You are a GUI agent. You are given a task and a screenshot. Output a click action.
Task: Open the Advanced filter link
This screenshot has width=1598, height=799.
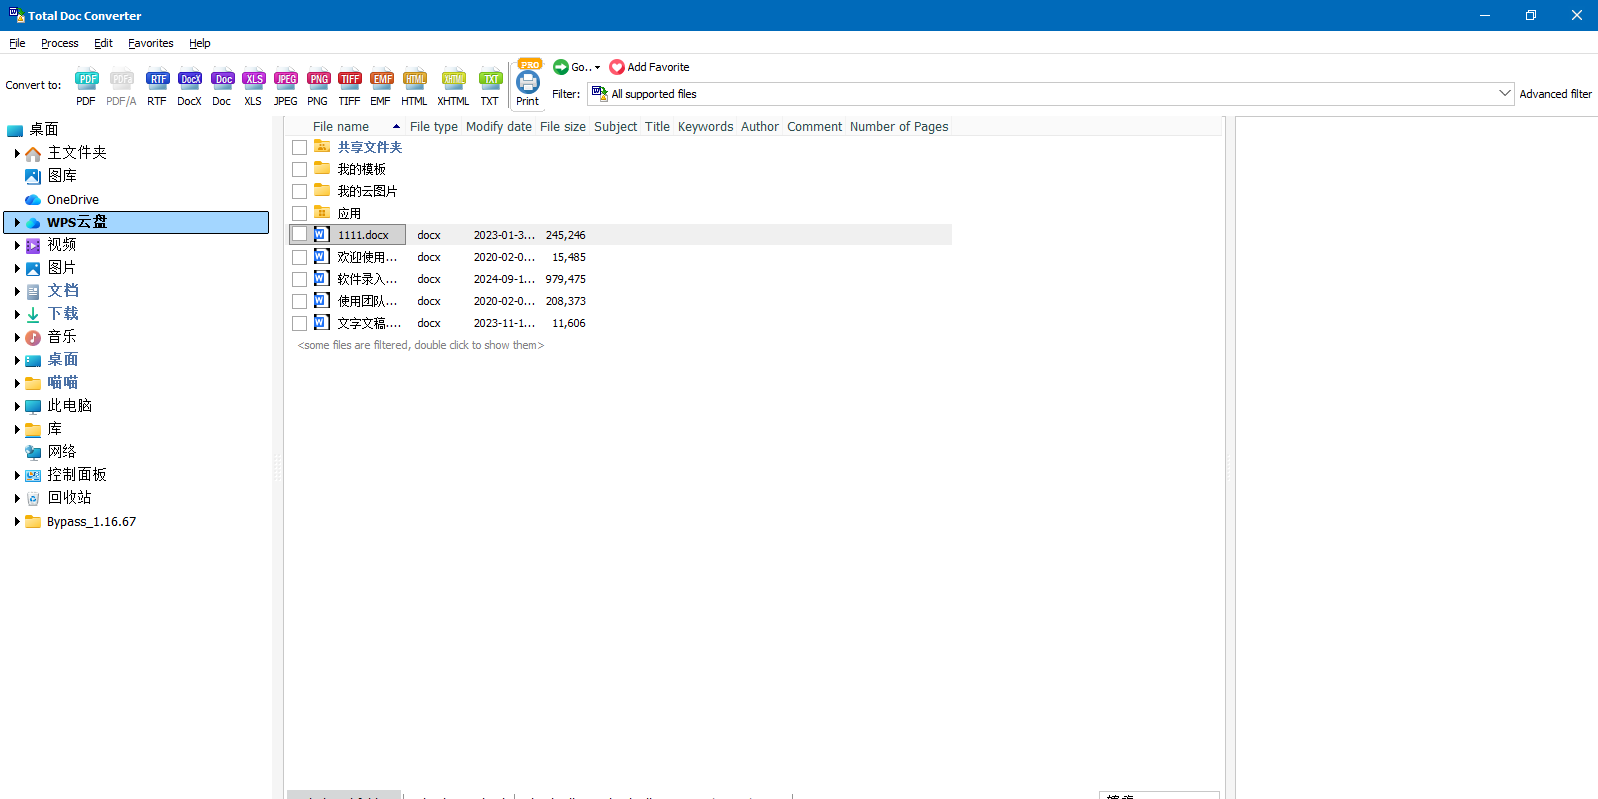tap(1555, 94)
